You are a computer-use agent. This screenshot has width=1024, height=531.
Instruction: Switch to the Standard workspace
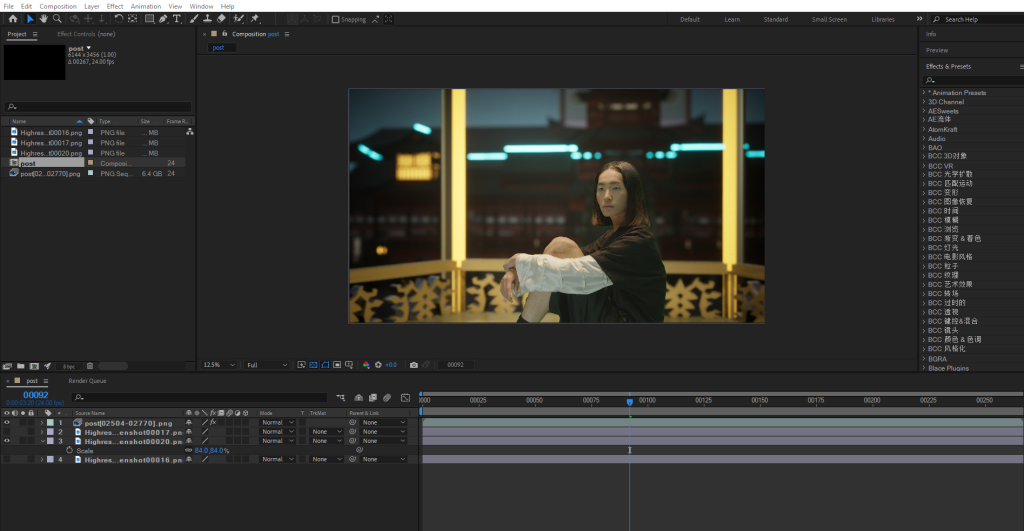[x=776, y=20]
